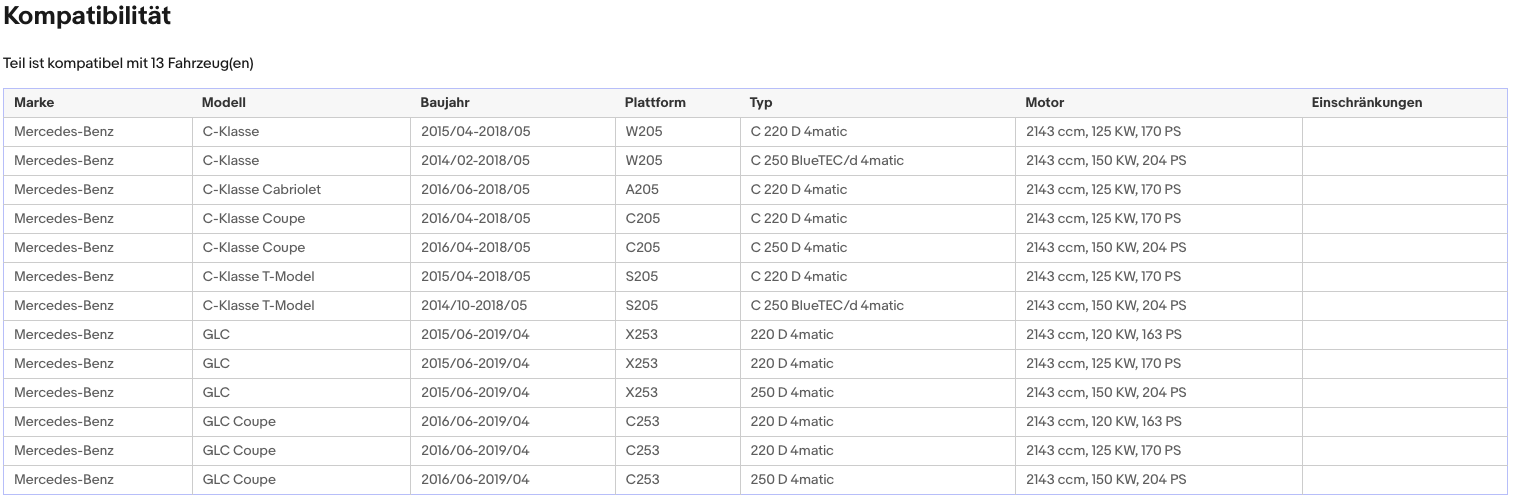Click the Mercedes-Benz cell in last row
The height and width of the screenshot is (498, 1513).
[64, 480]
